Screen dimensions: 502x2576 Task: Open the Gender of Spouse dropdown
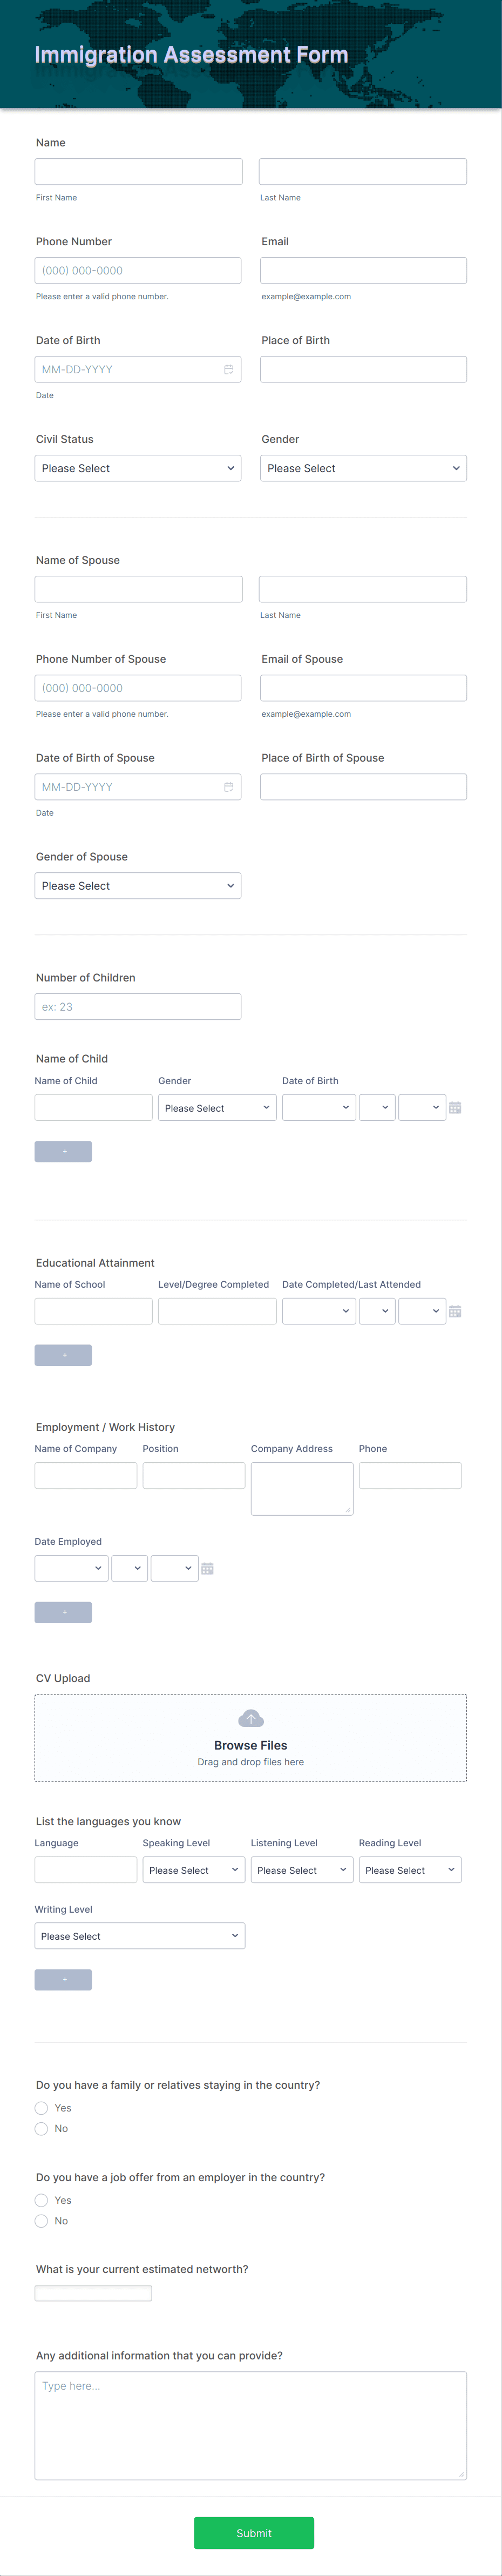point(138,885)
